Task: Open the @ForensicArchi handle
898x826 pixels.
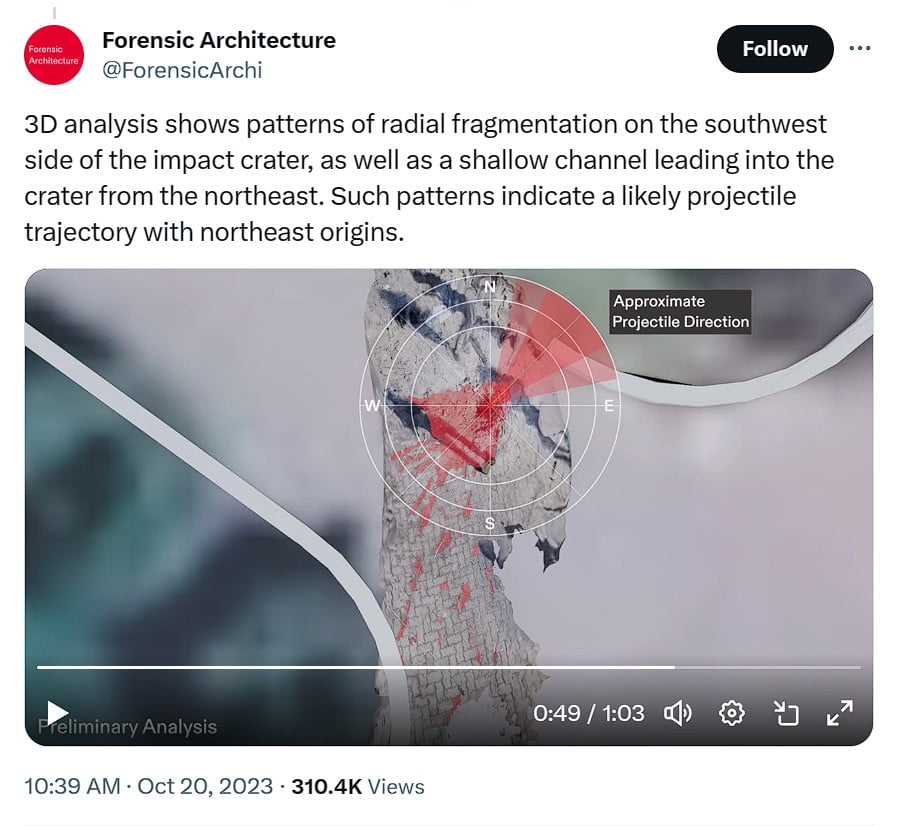Action: click(182, 70)
